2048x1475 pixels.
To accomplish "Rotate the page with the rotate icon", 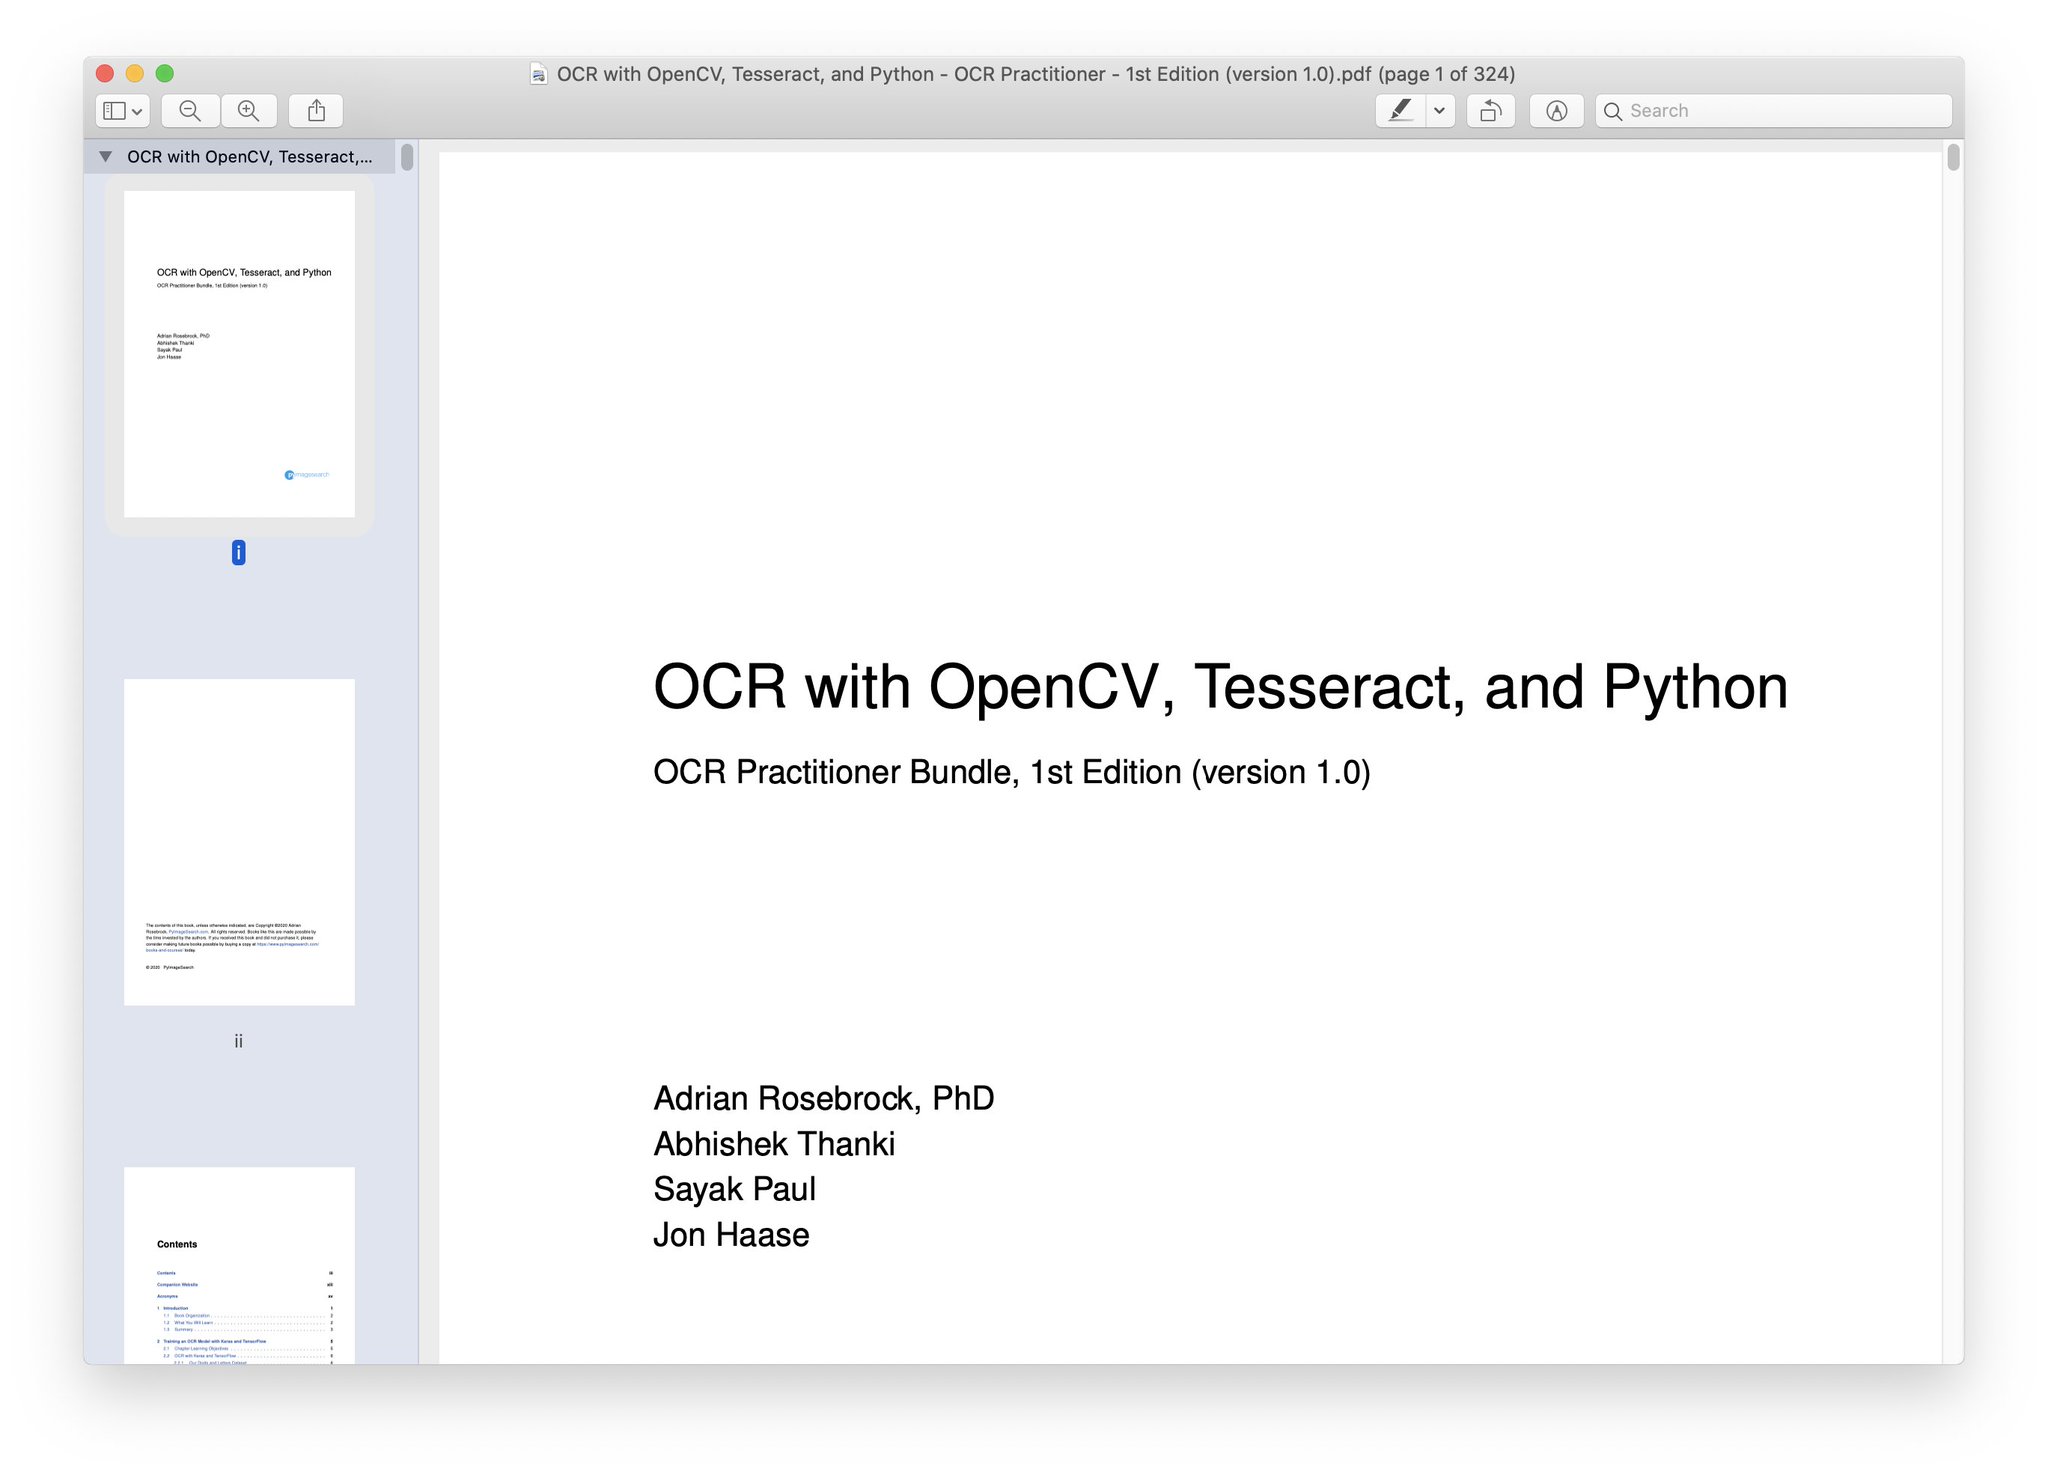I will click(1491, 111).
